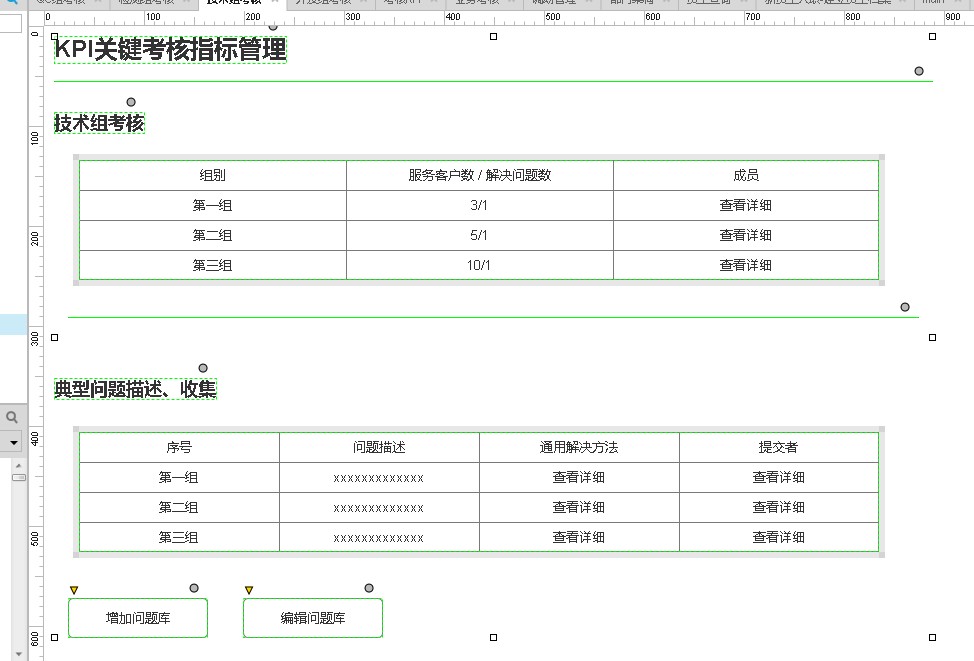This screenshot has height=661, width=974.
Task: Click the 通用解决方法 column header cell
Action: (578, 447)
